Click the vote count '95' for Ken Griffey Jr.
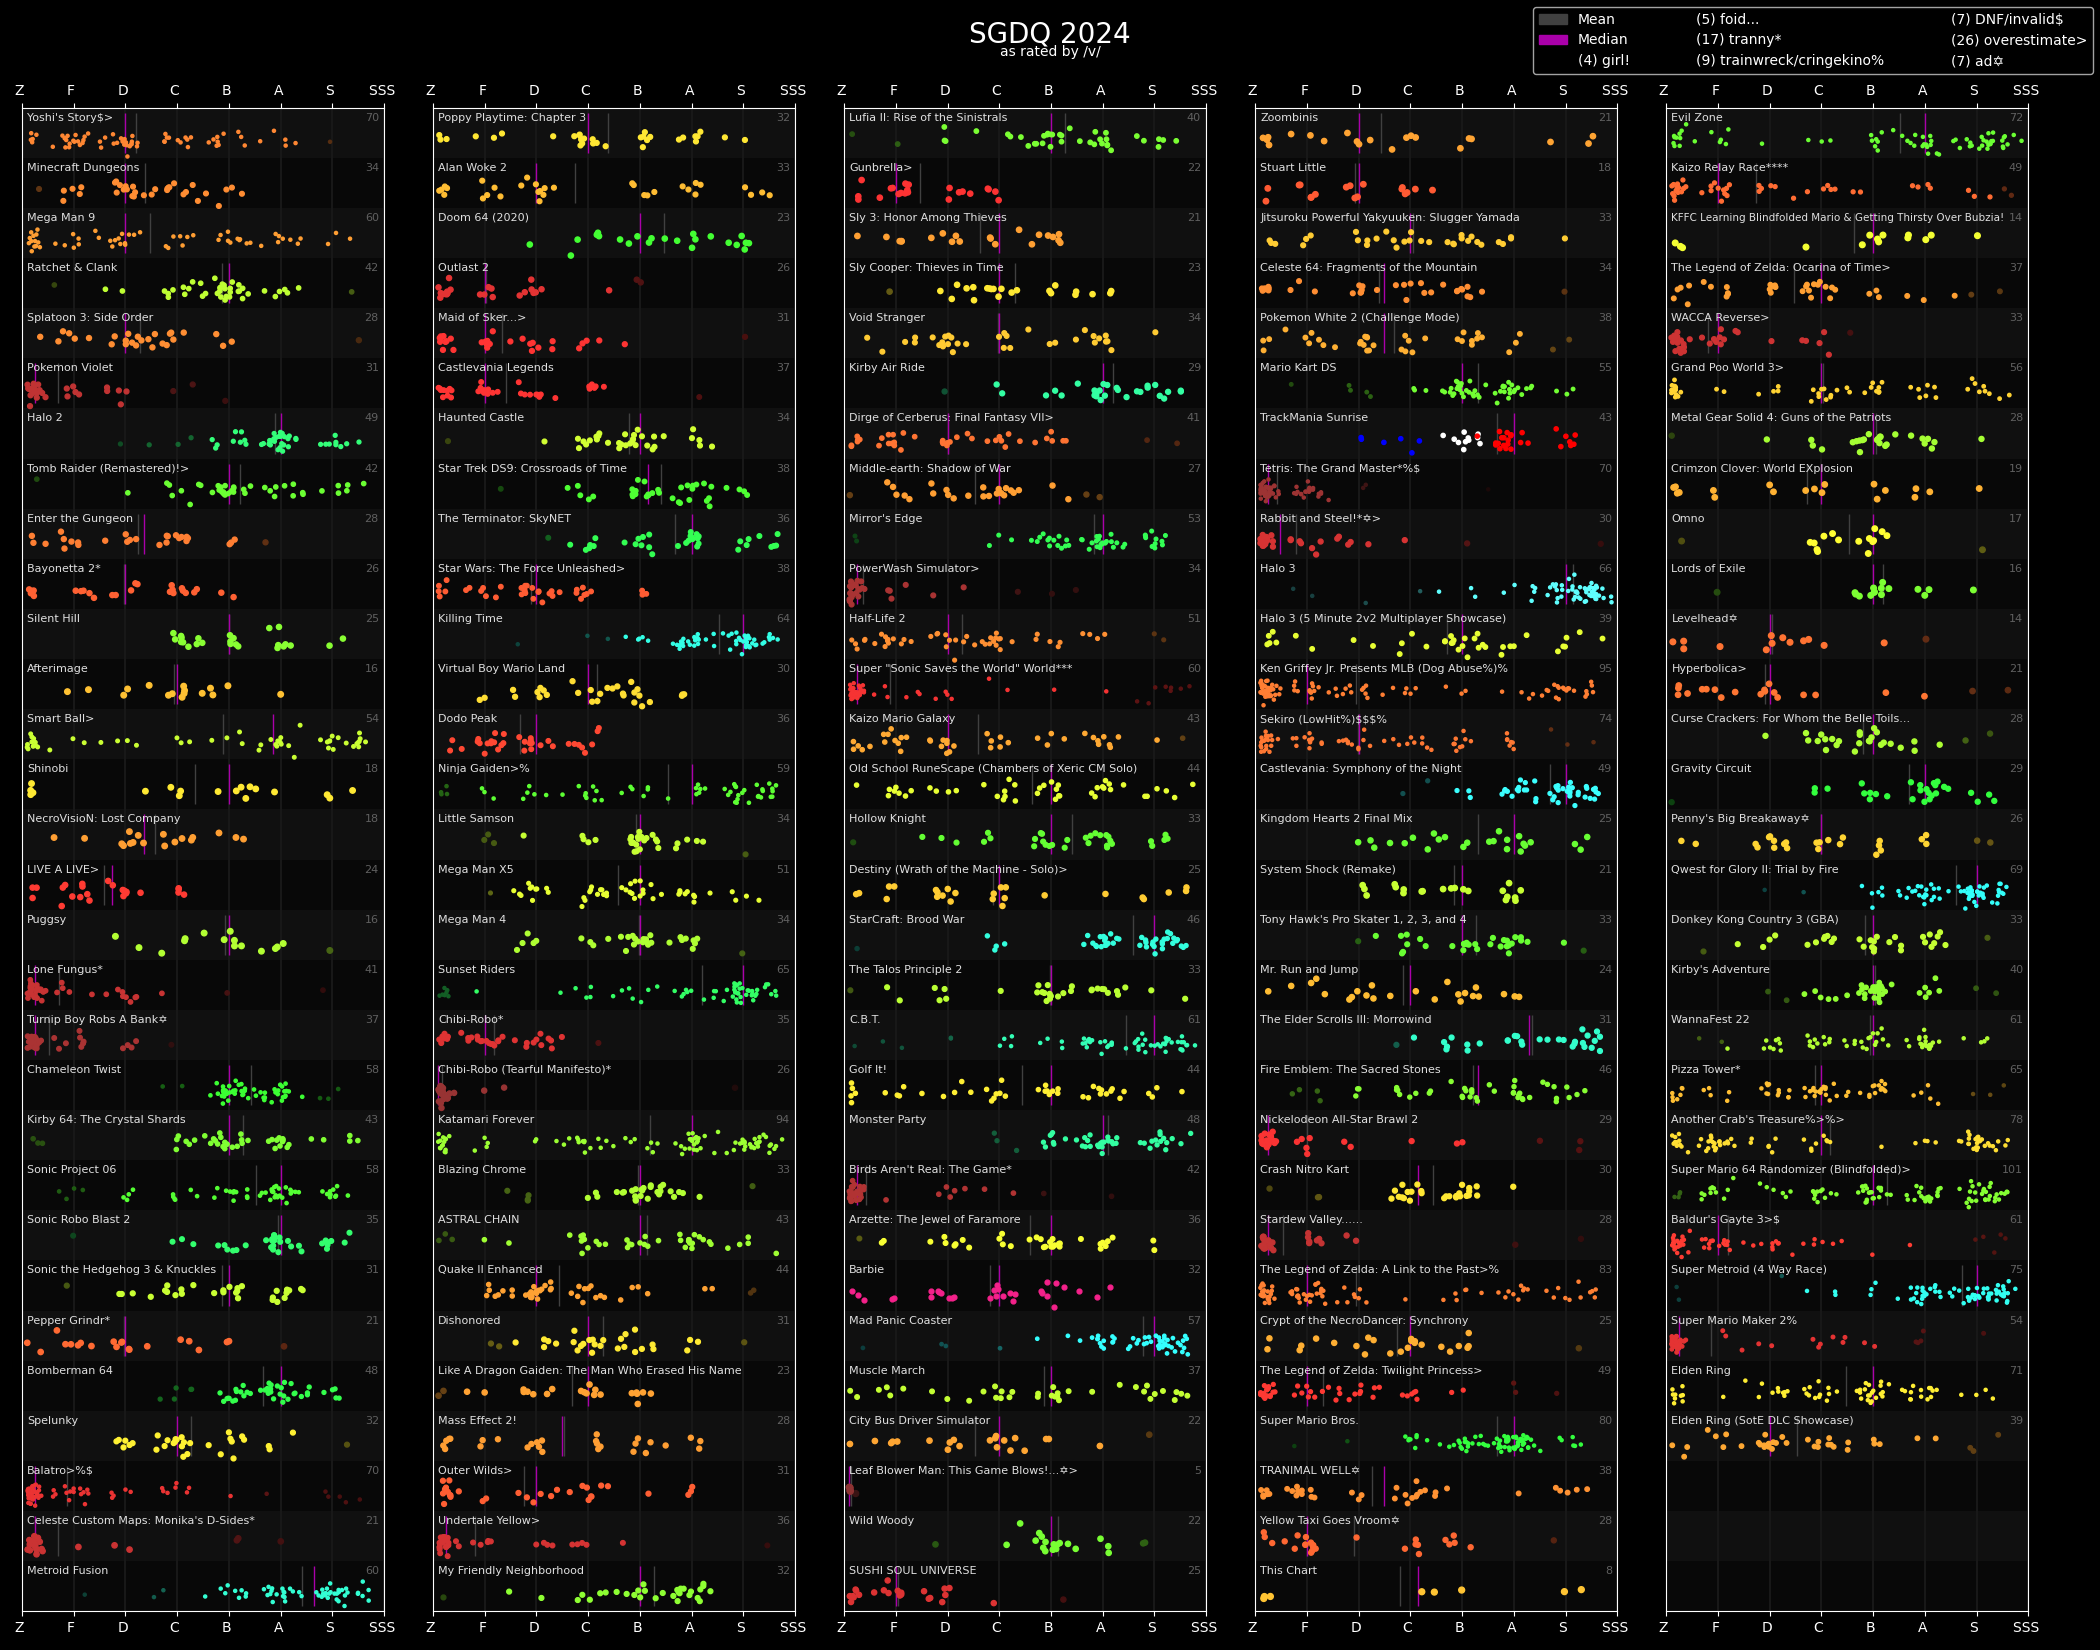 coord(1605,668)
